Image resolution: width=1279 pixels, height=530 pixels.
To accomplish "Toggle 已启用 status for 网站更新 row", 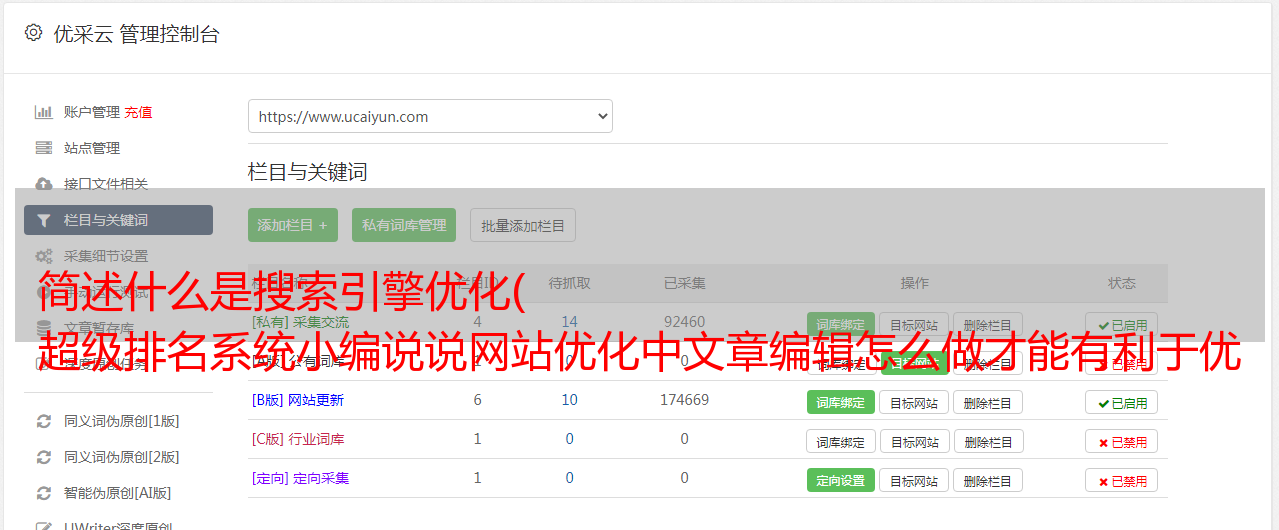I will [x=1122, y=402].
